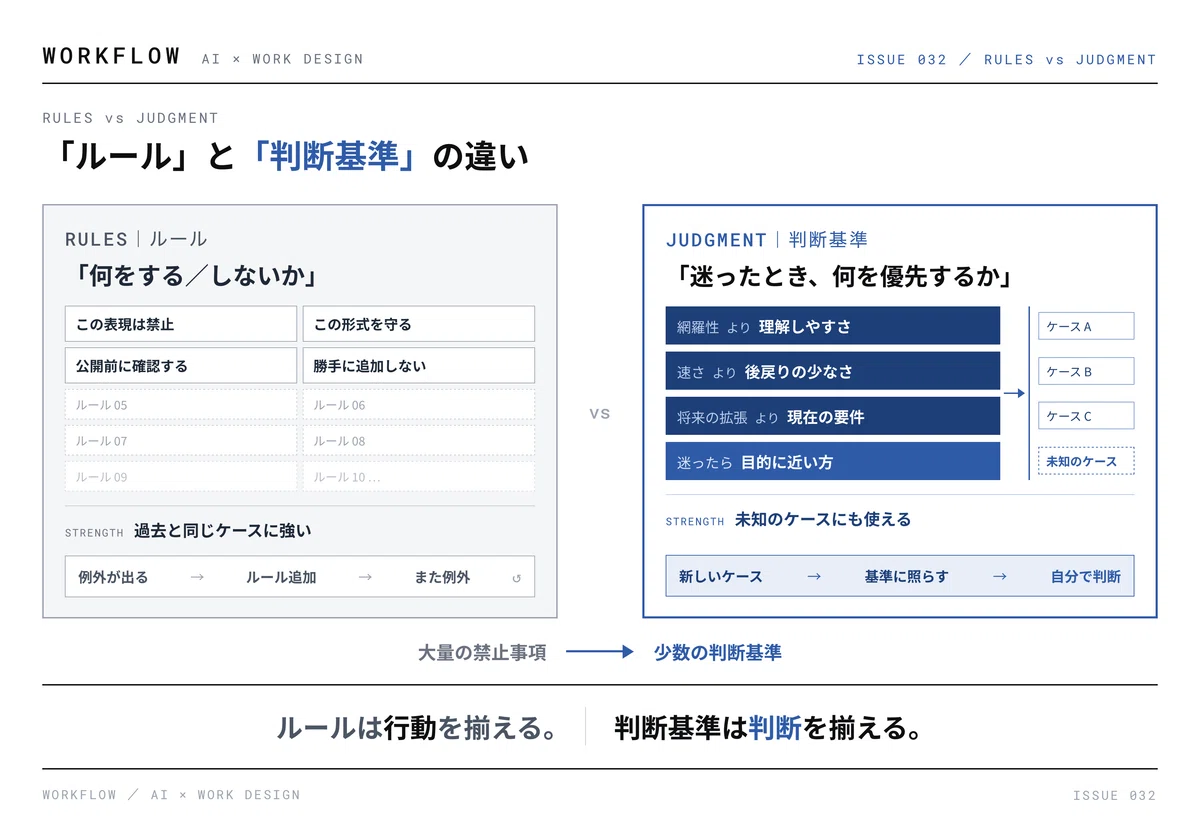
Task: Click the sentence 'ルールは行動を揃える。'
Action: pyautogui.click(x=417, y=728)
